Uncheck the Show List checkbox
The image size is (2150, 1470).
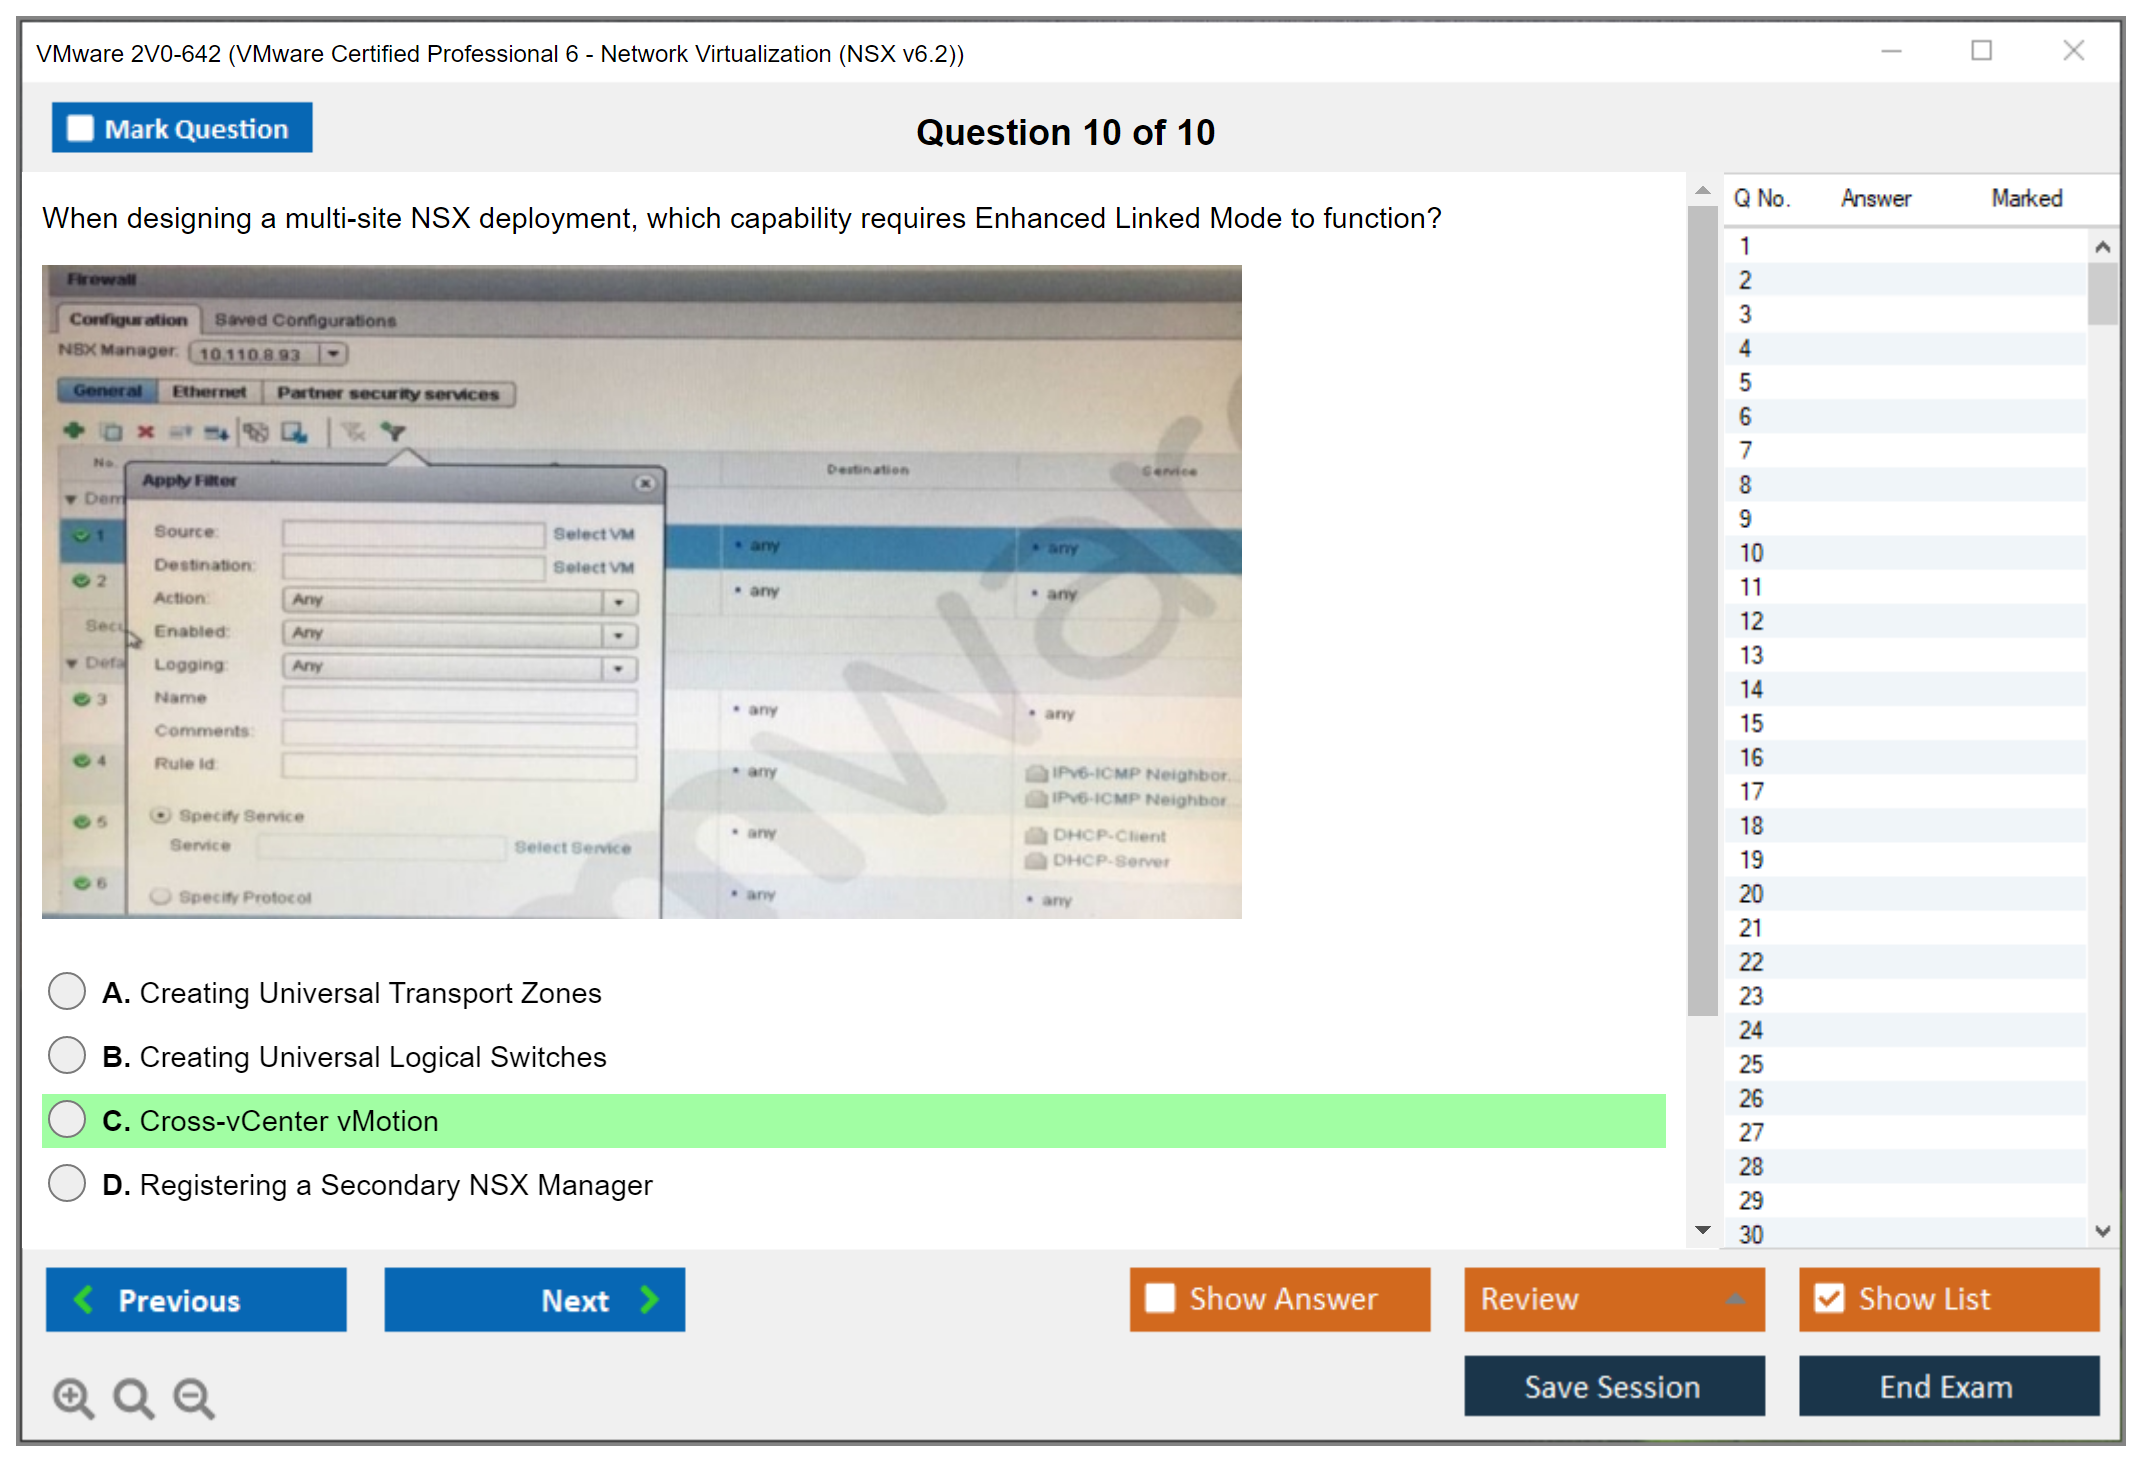click(1829, 1298)
